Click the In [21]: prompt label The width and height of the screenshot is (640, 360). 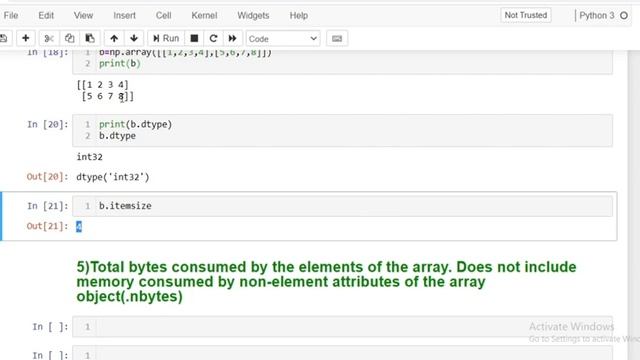47,206
